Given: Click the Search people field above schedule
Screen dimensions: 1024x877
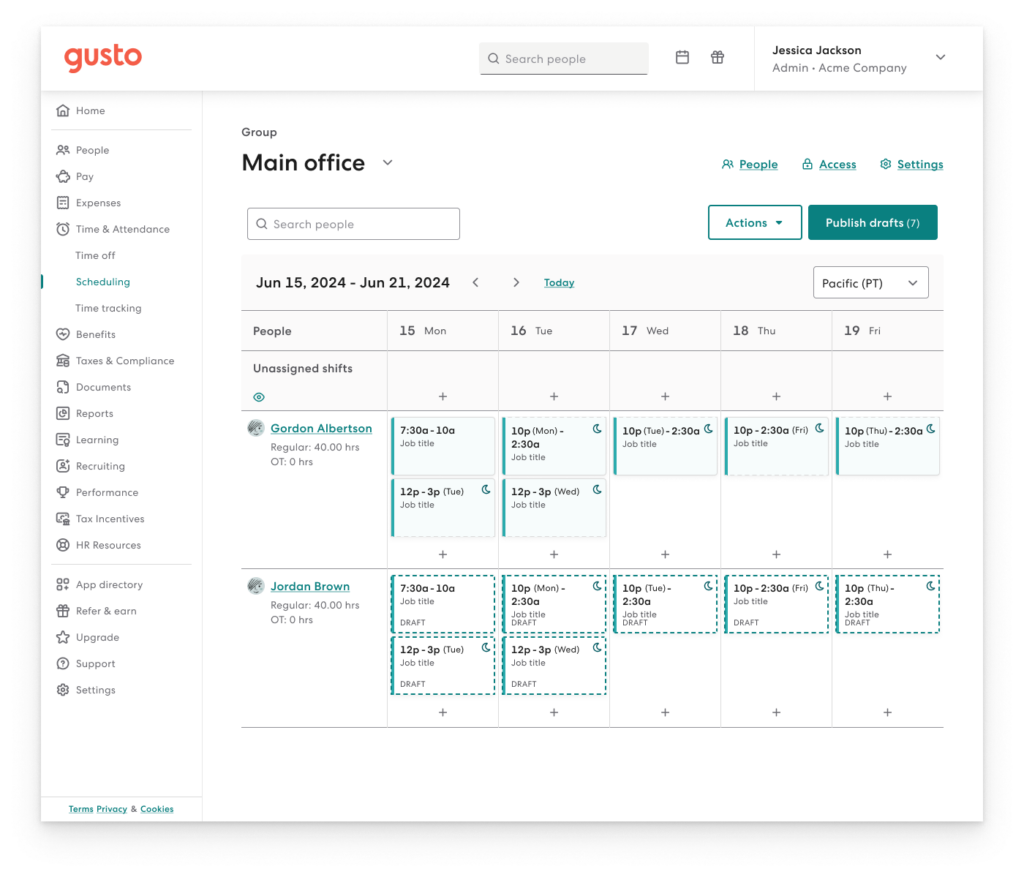Looking at the screenshot, I should point(353,224).
